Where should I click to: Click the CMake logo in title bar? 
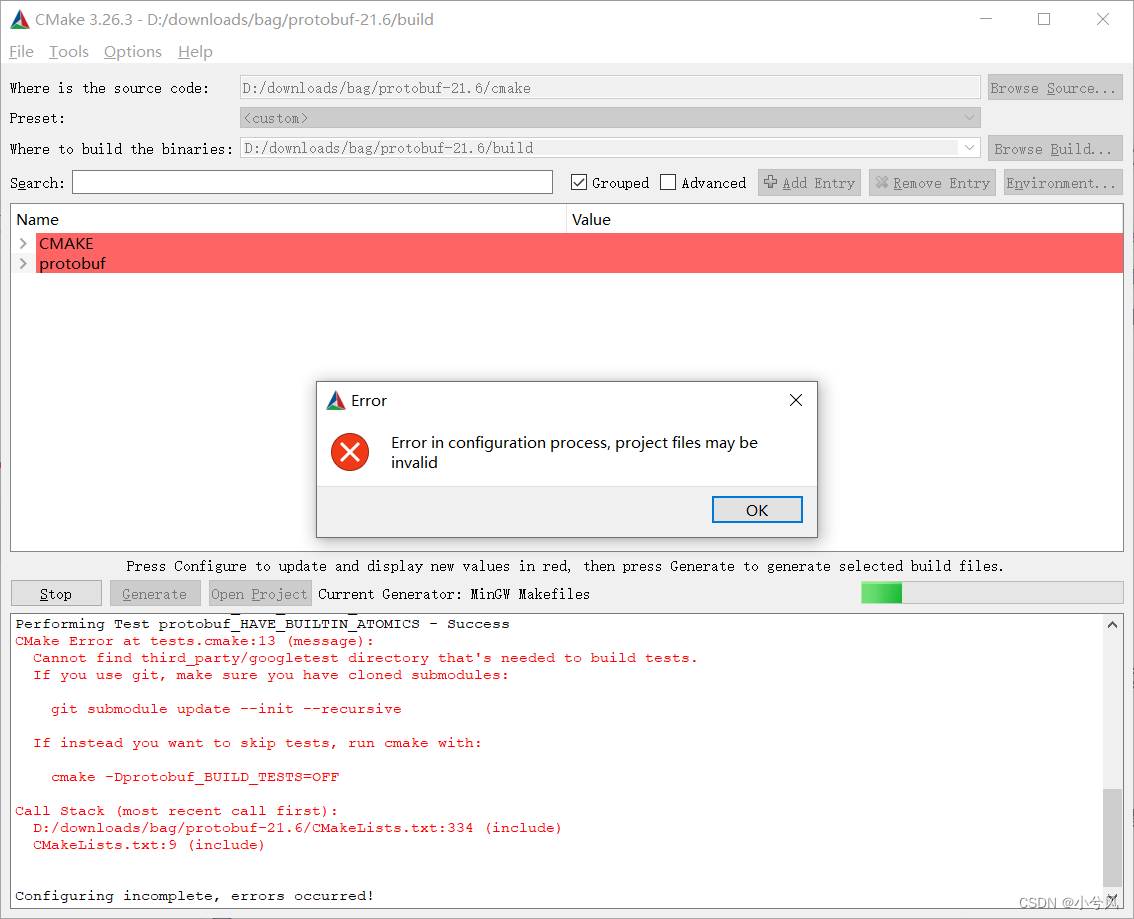(20, 20)
